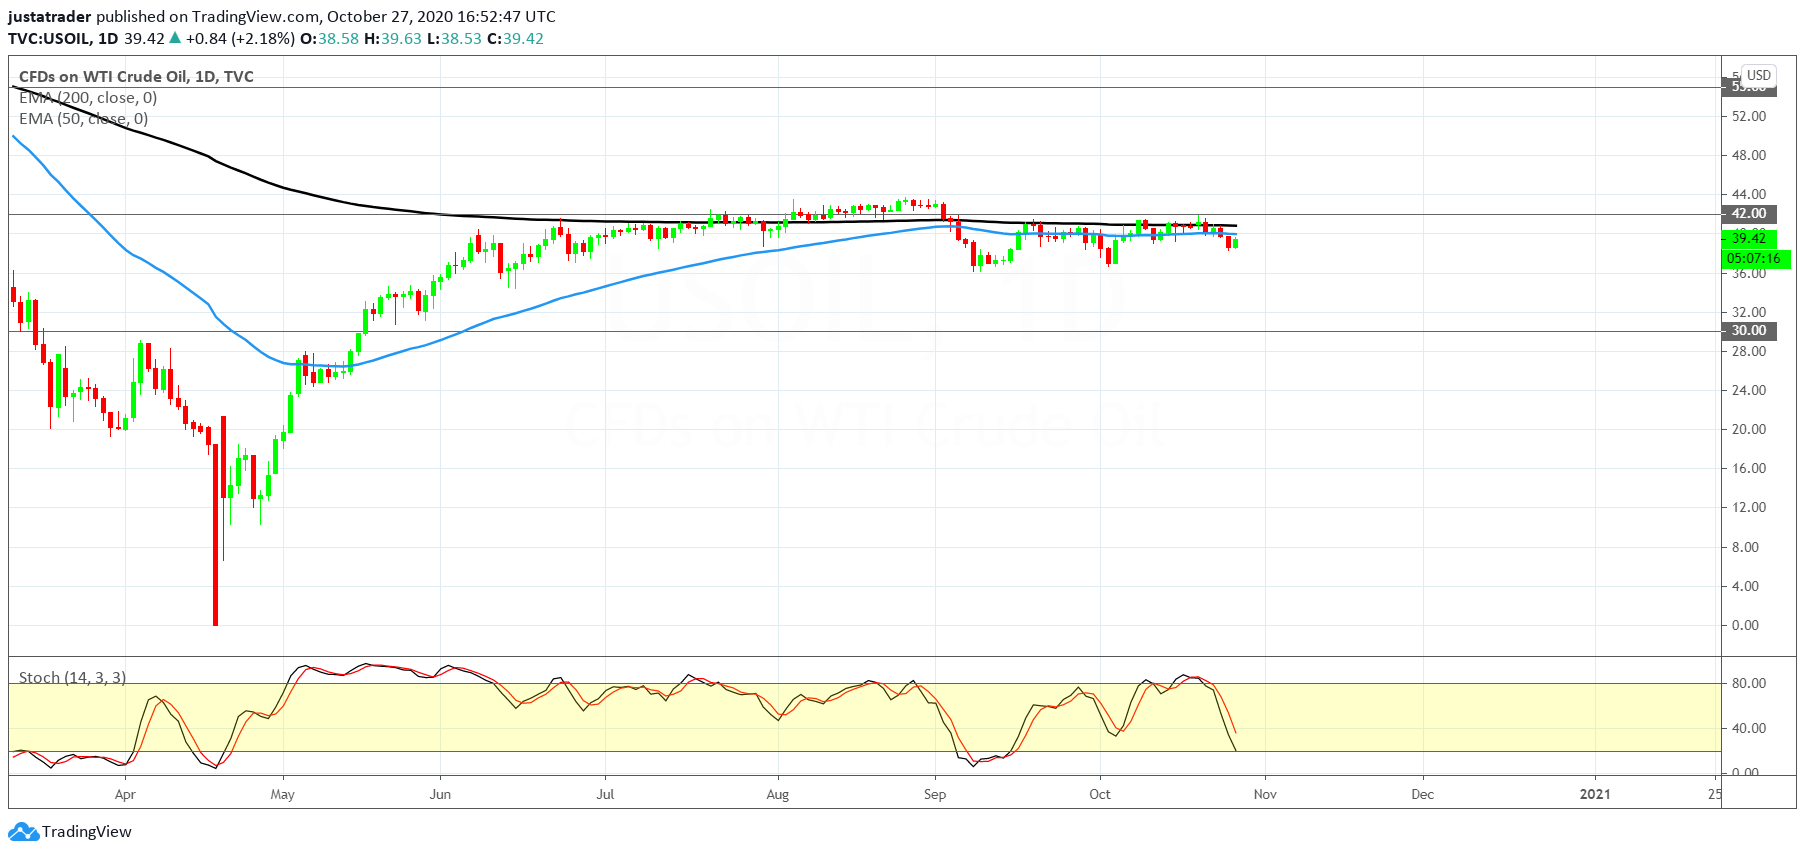Click the 44.00 price axis label
Image resolution: width=1805 pixels, height=855 pixels.
click(1749, 194)
